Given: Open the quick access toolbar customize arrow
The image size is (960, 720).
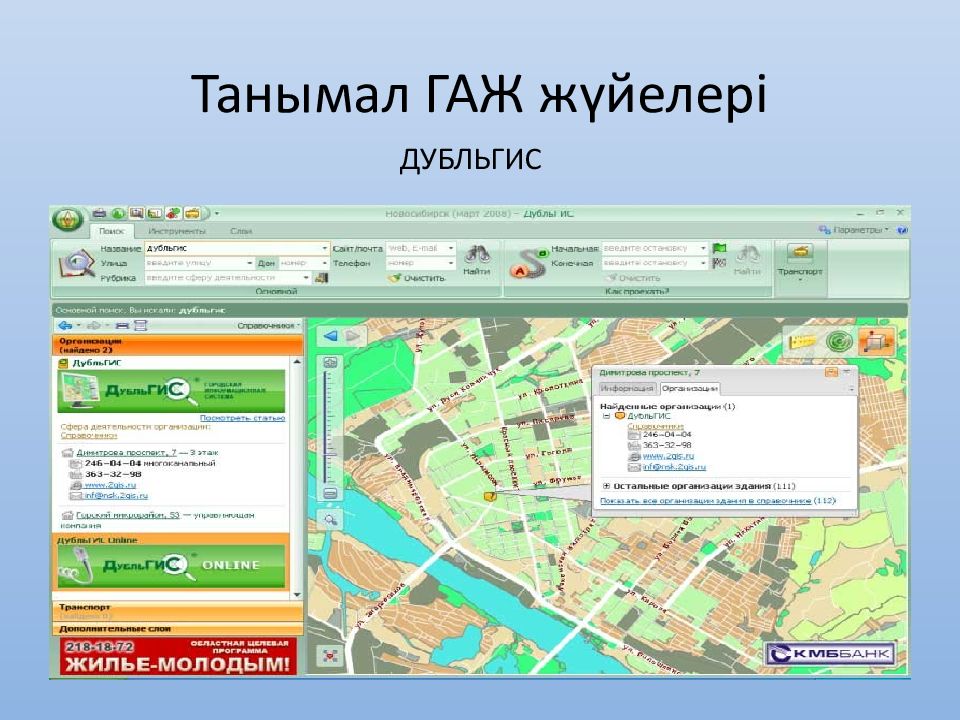Looking at the screenshot, I should pyautogui.click(x=217, y=214).
